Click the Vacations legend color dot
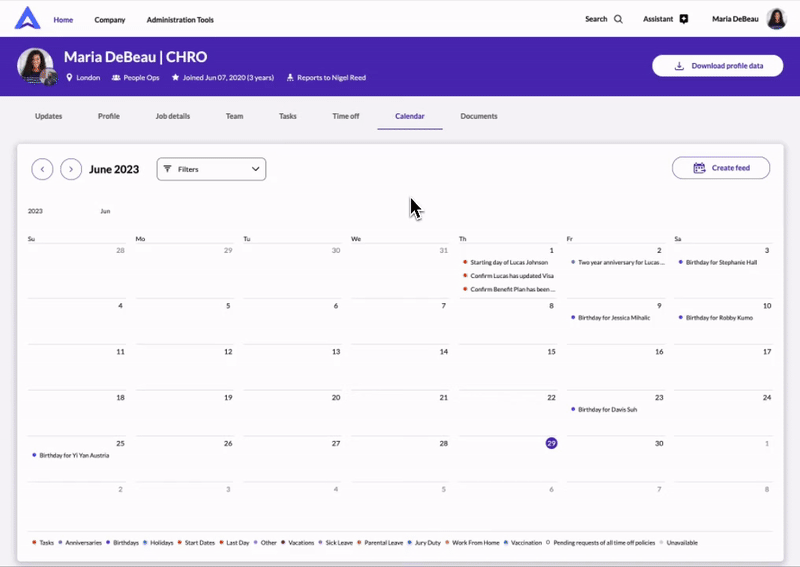This screenshot has height=567, width=800. click(x=283, y=543)
